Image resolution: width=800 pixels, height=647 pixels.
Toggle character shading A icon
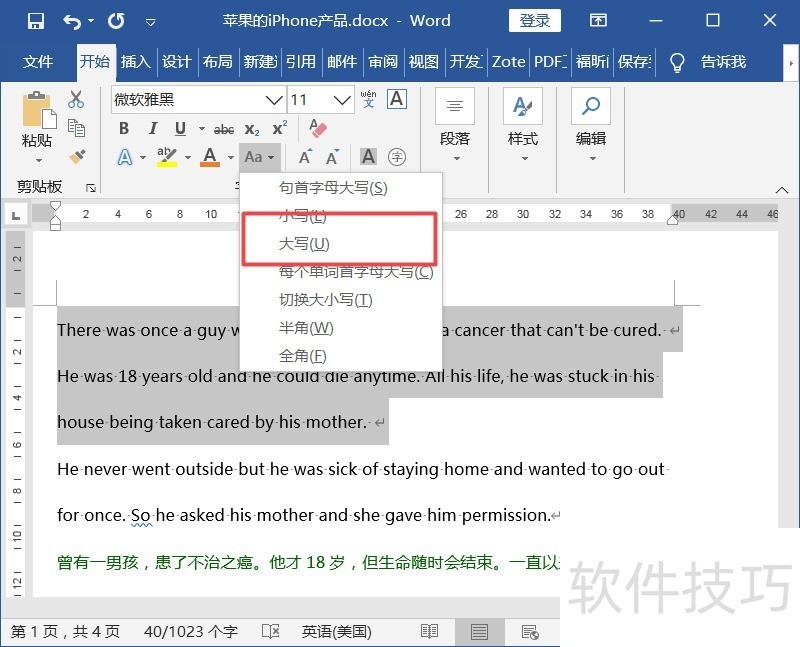pos(368,157)
